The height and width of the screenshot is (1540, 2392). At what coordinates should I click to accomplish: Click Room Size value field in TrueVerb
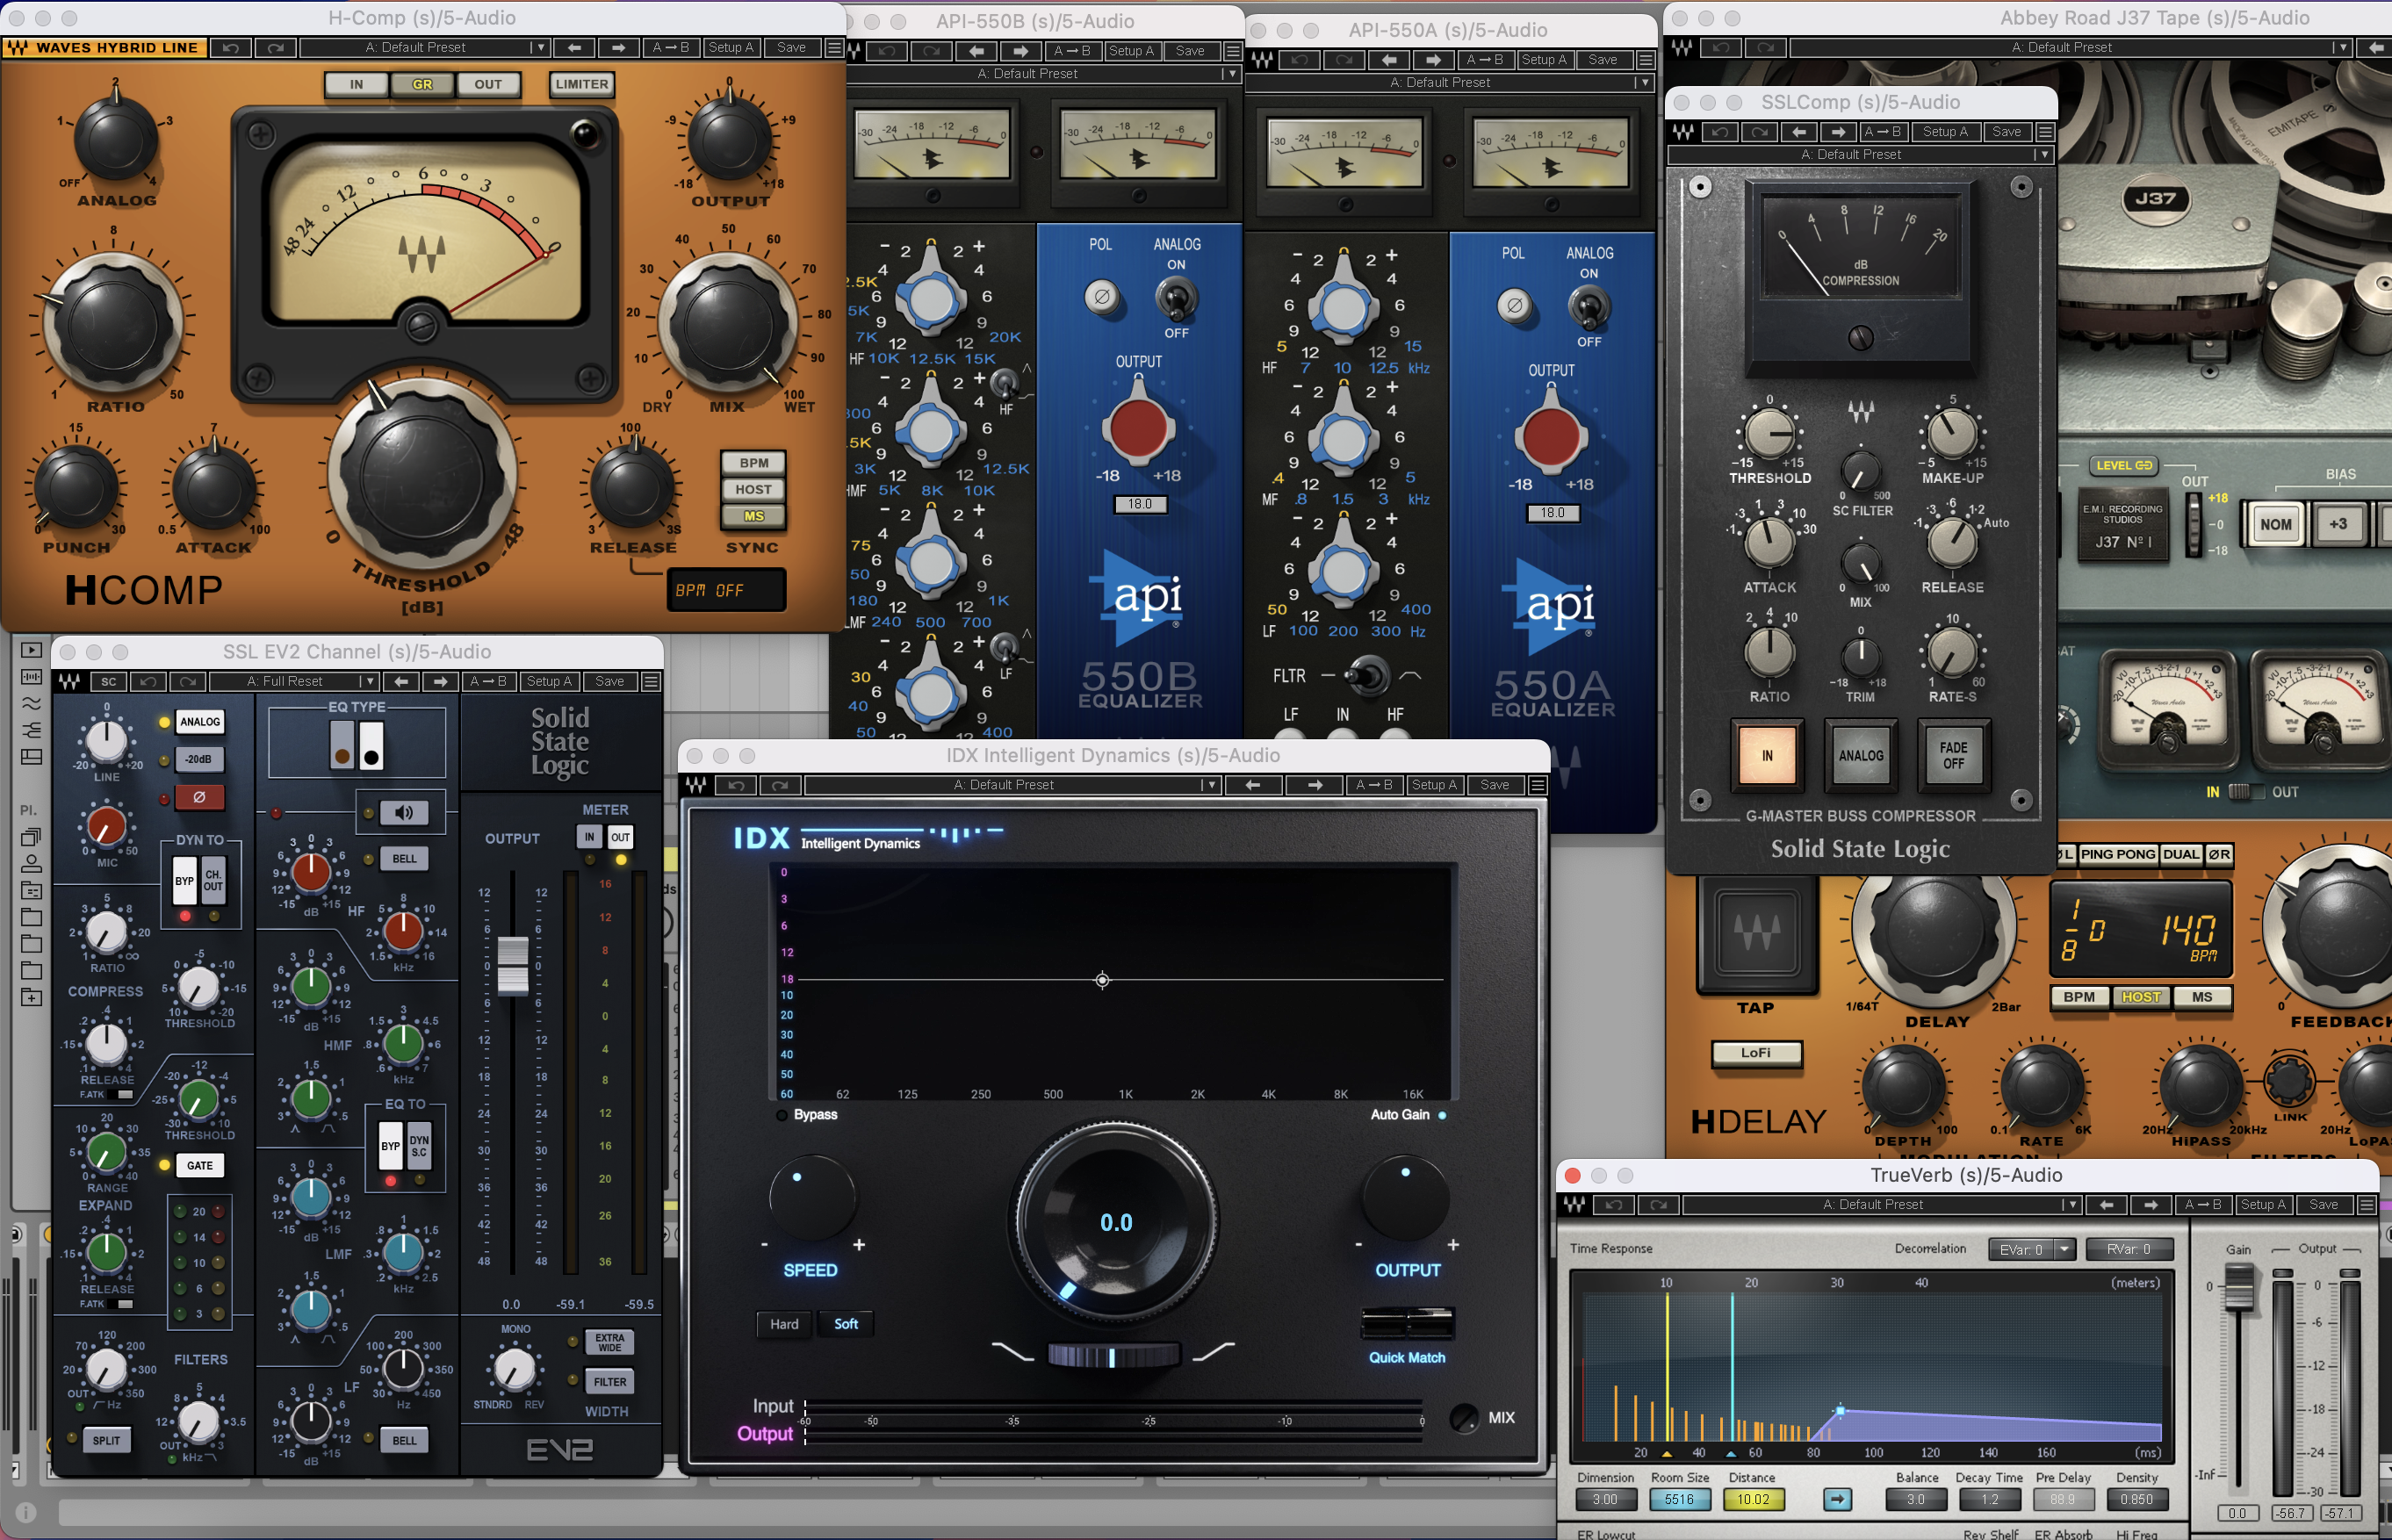[x=1679, y=1499]
